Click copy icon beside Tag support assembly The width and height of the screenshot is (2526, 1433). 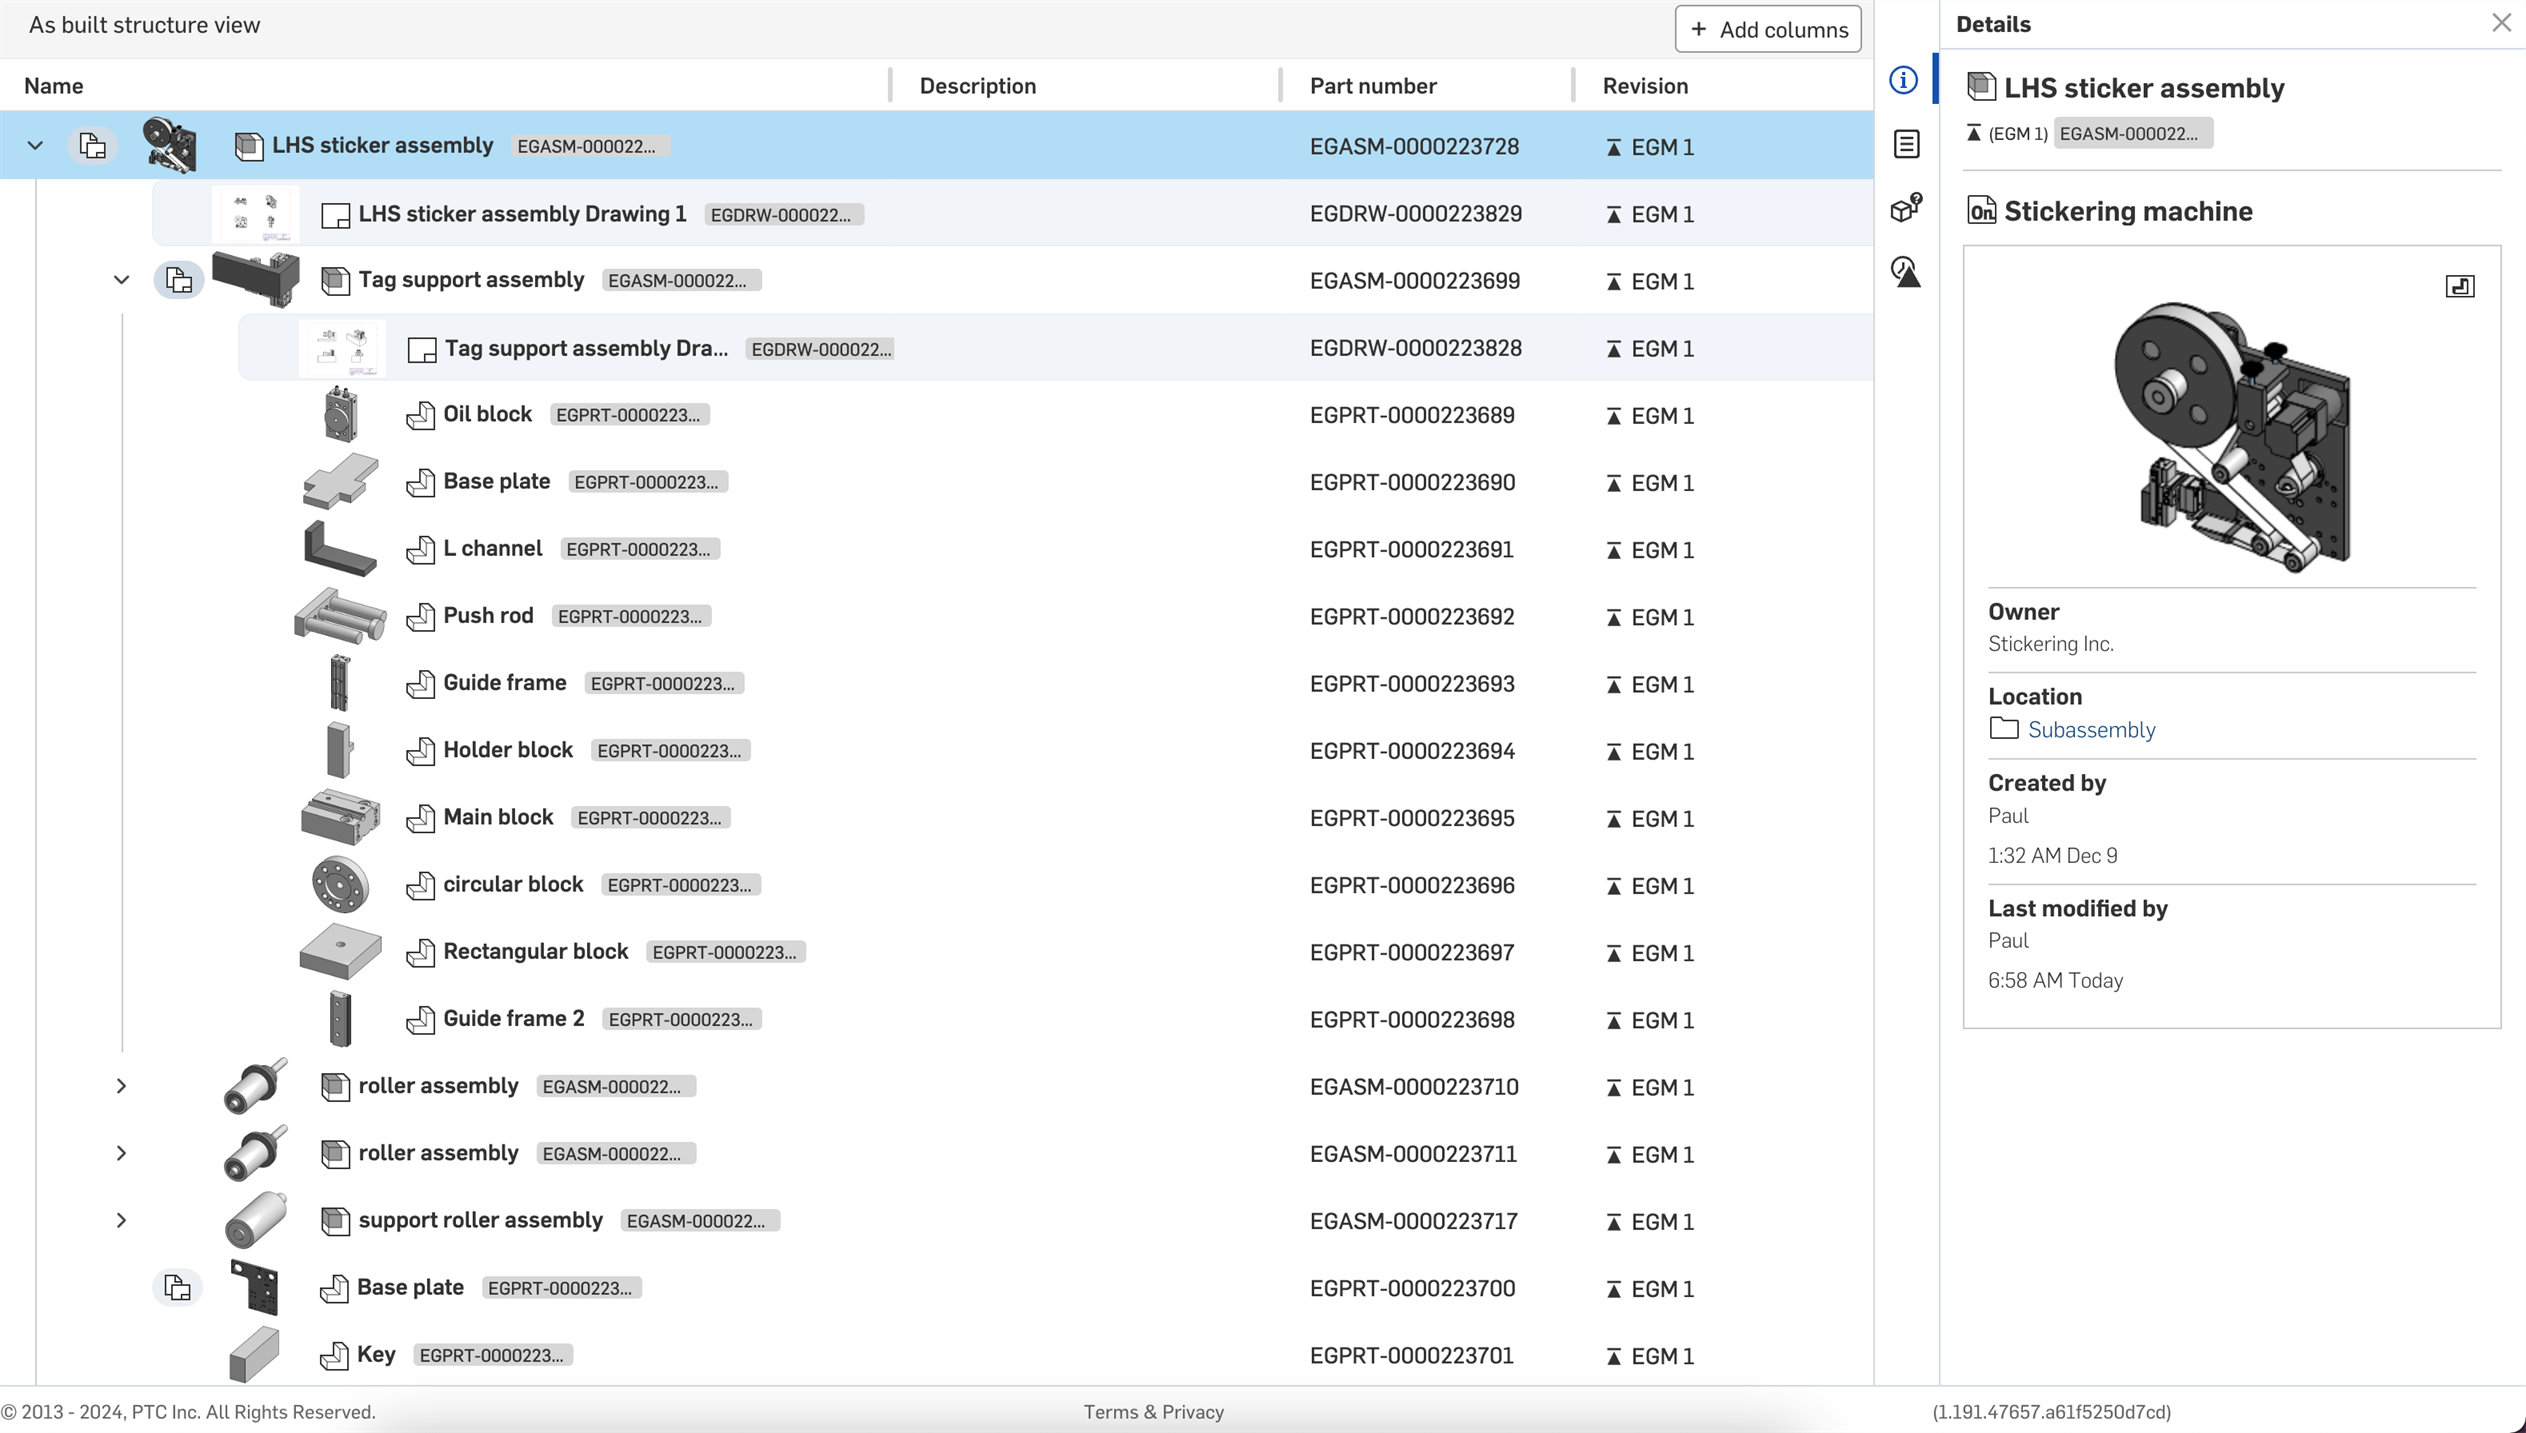point(178,280)
